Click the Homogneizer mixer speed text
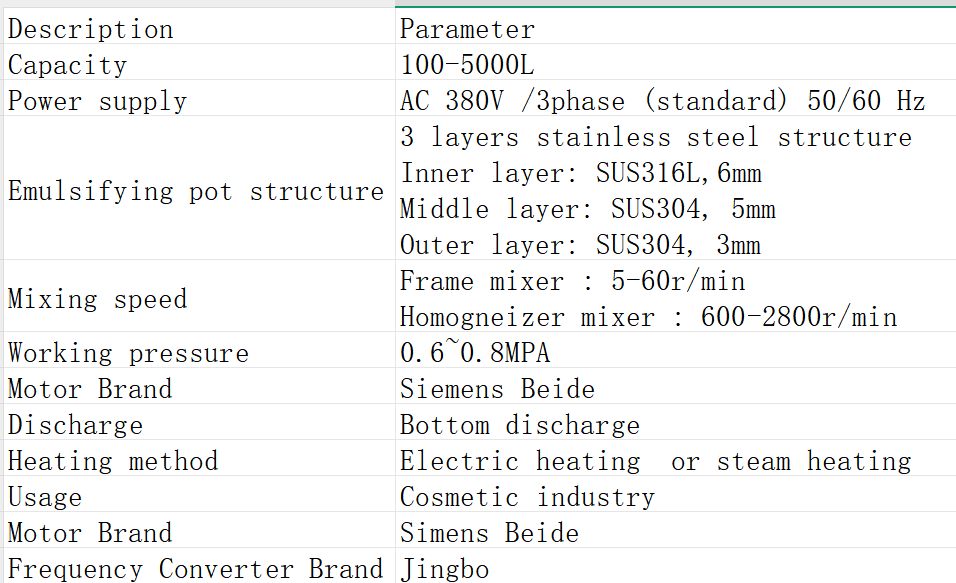 (648, 317)
